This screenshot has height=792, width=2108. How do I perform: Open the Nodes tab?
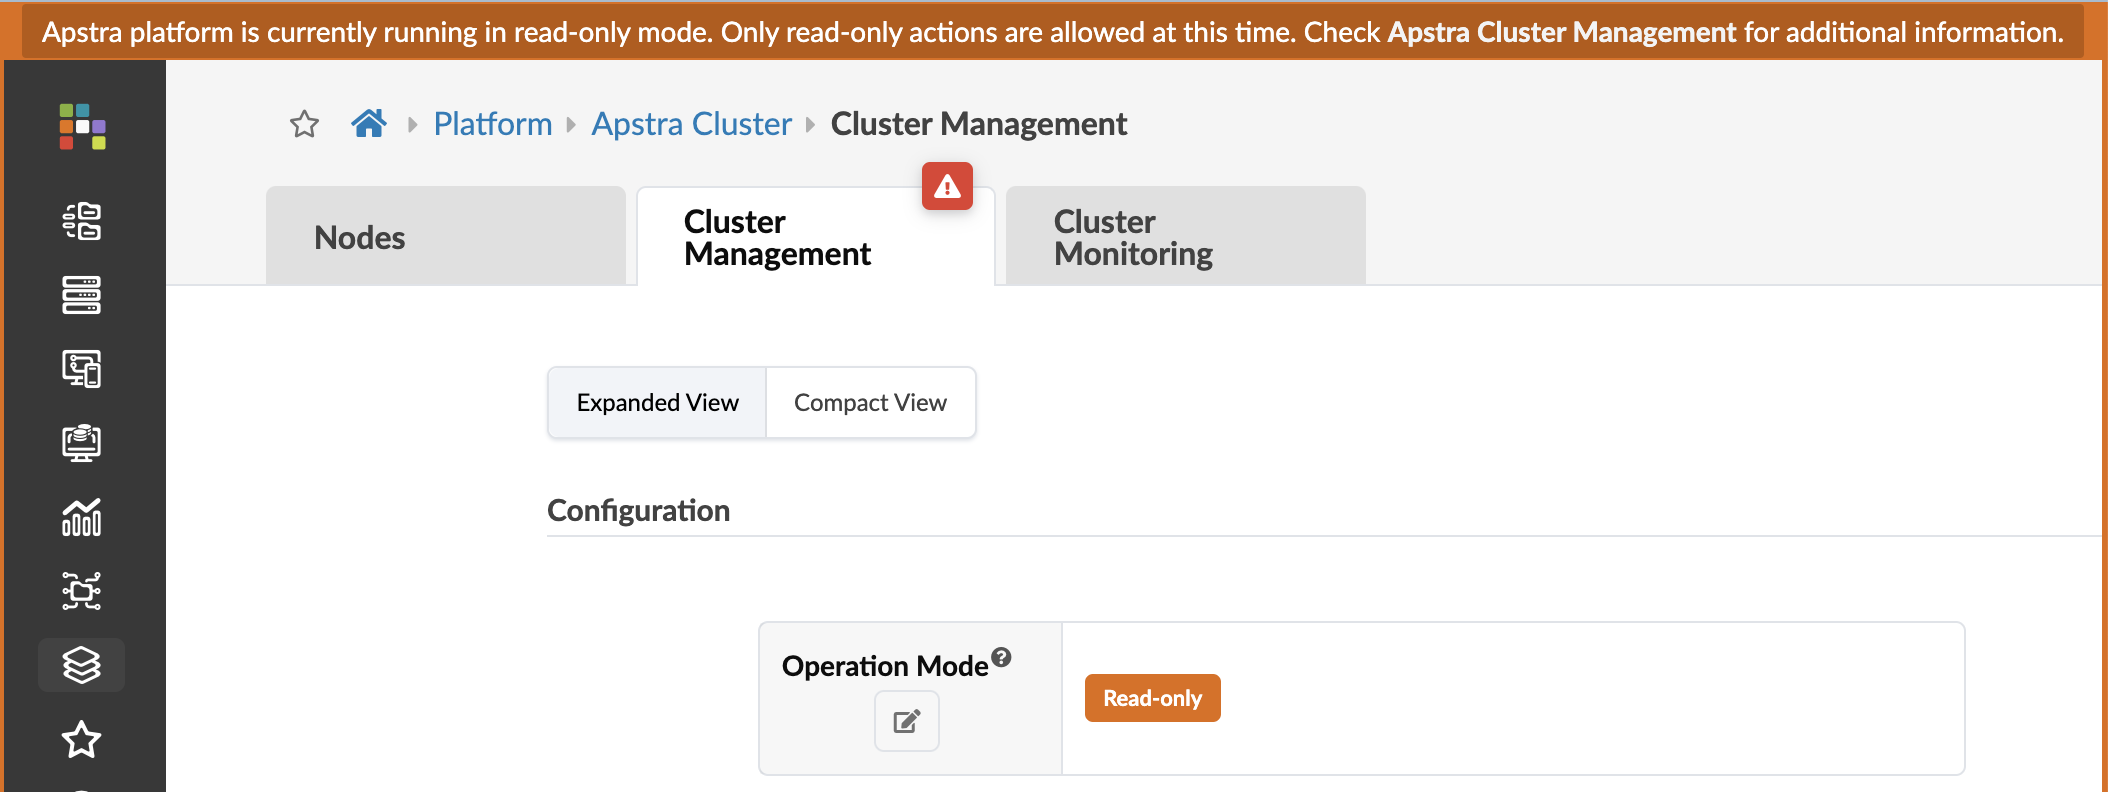click(x=445, y=237)
